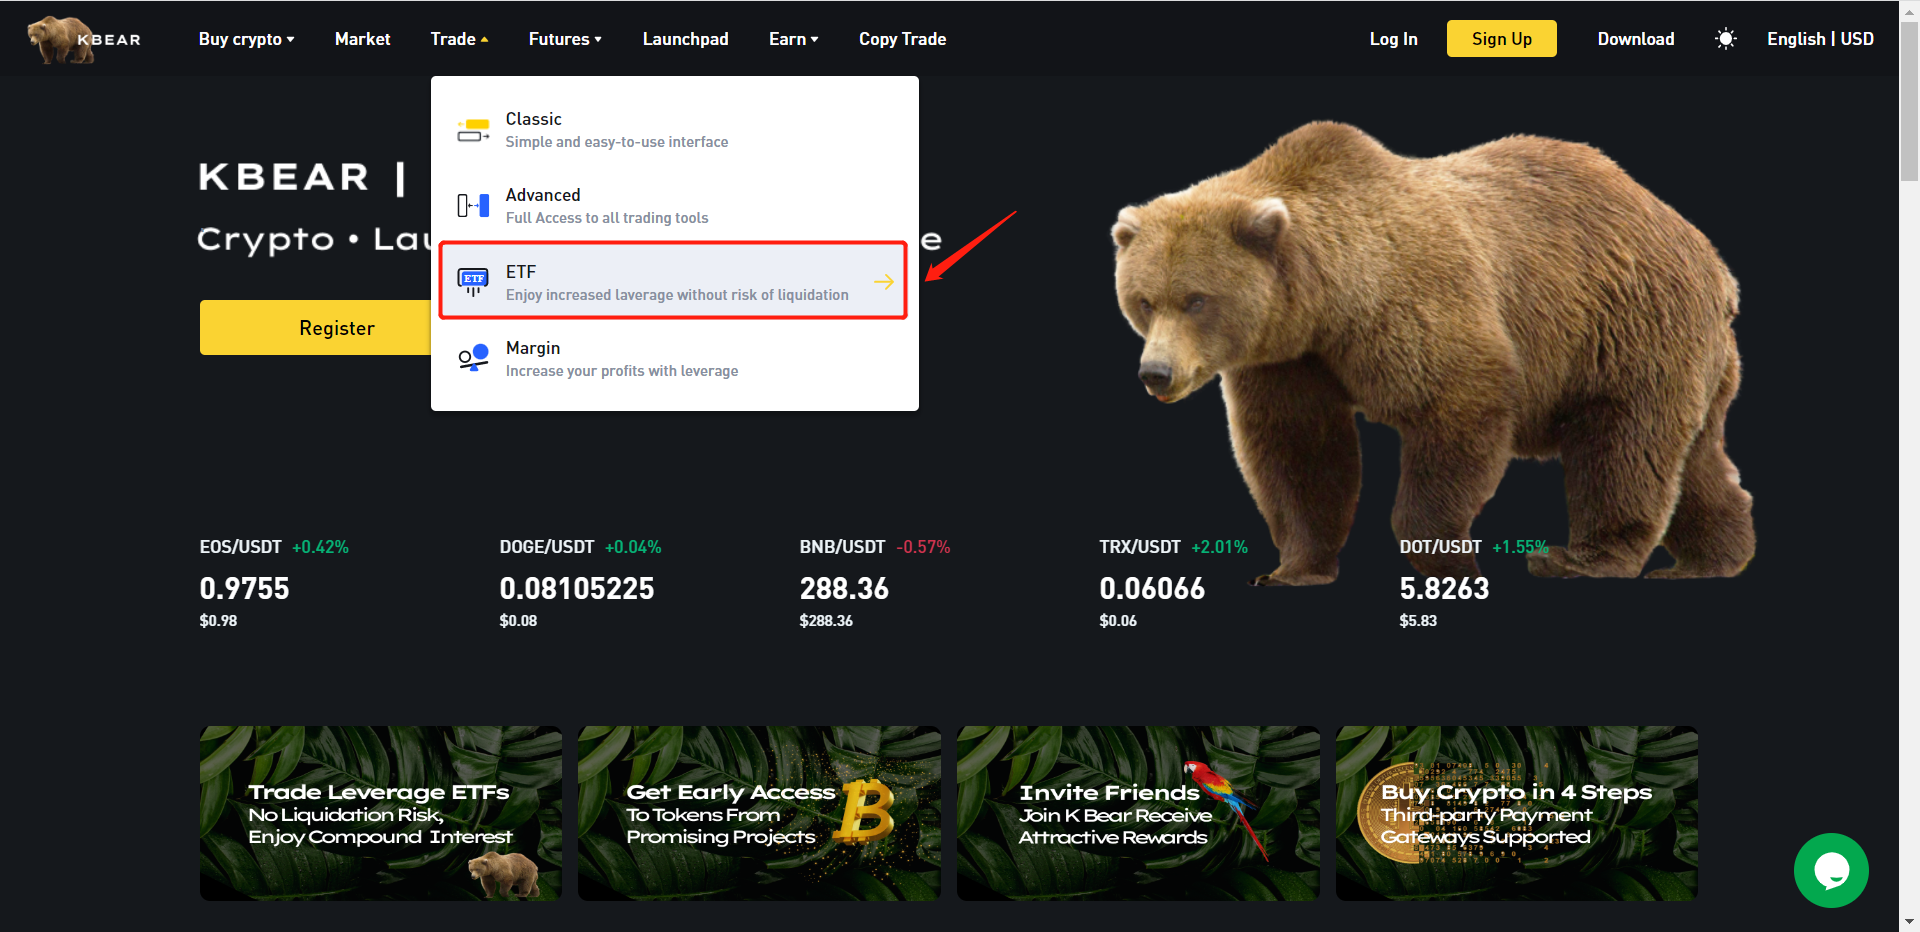
Task: Open the Get Early Access banner
Action: [x=759, y=813]
